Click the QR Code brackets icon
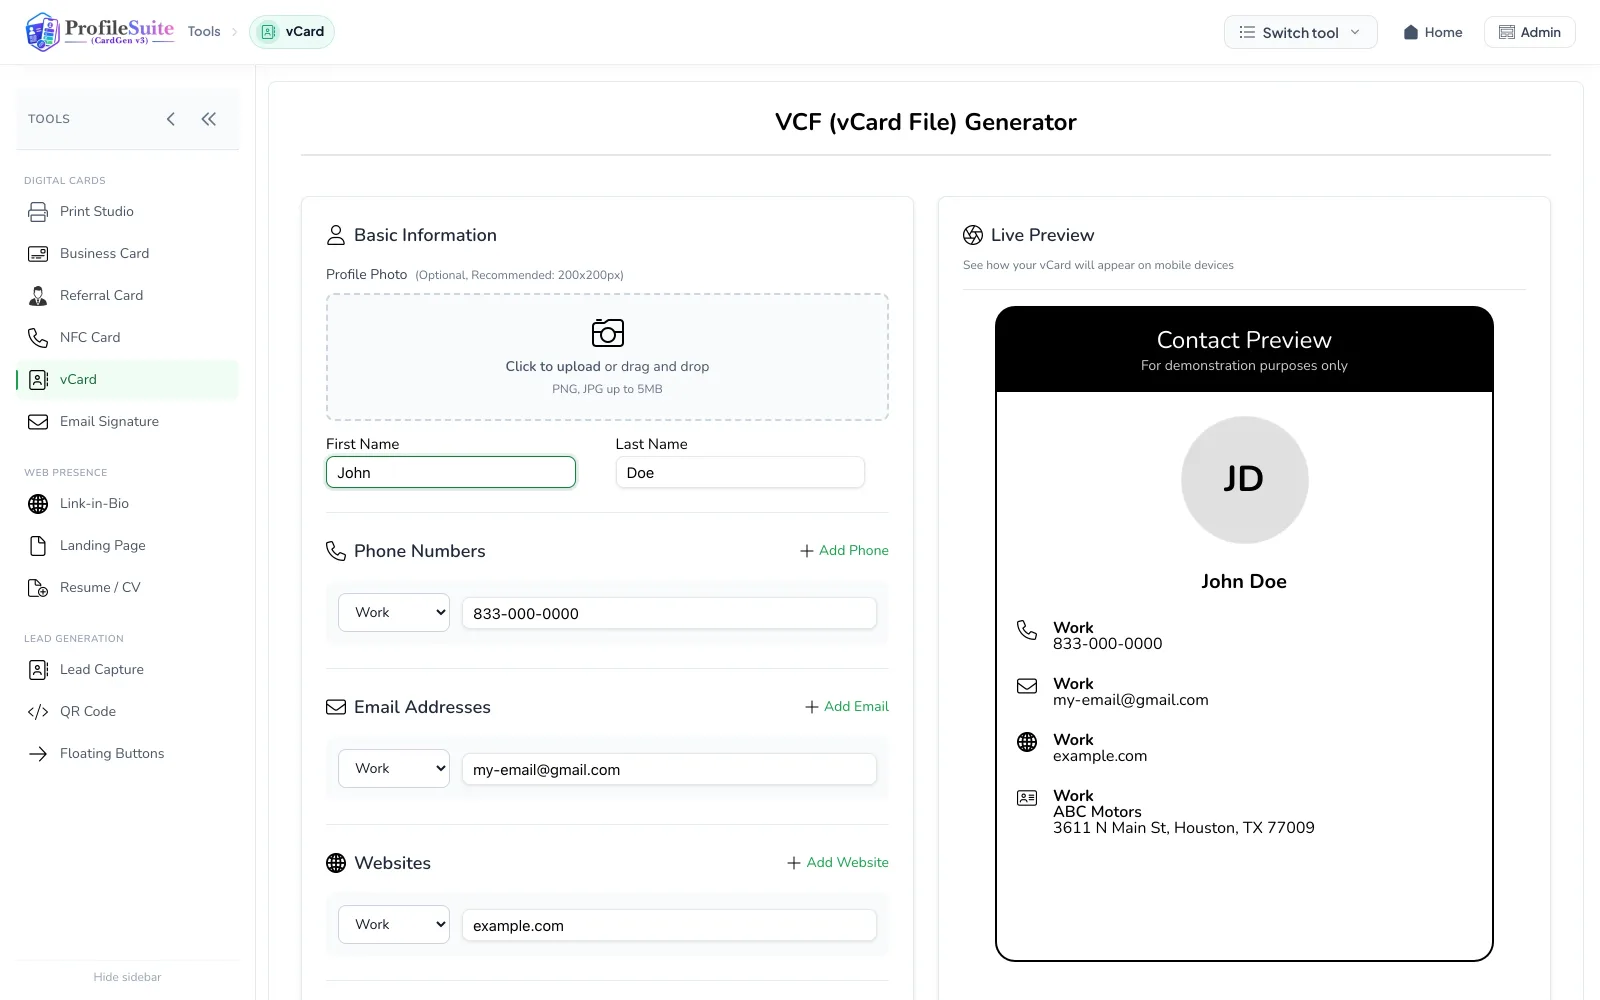1600x1000 pixels. [x=38, y=712]
